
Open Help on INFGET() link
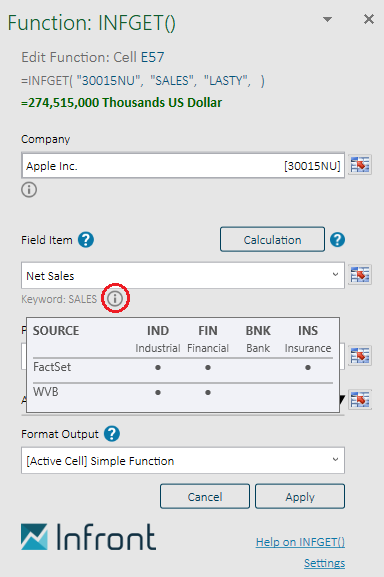coord(300,542)
